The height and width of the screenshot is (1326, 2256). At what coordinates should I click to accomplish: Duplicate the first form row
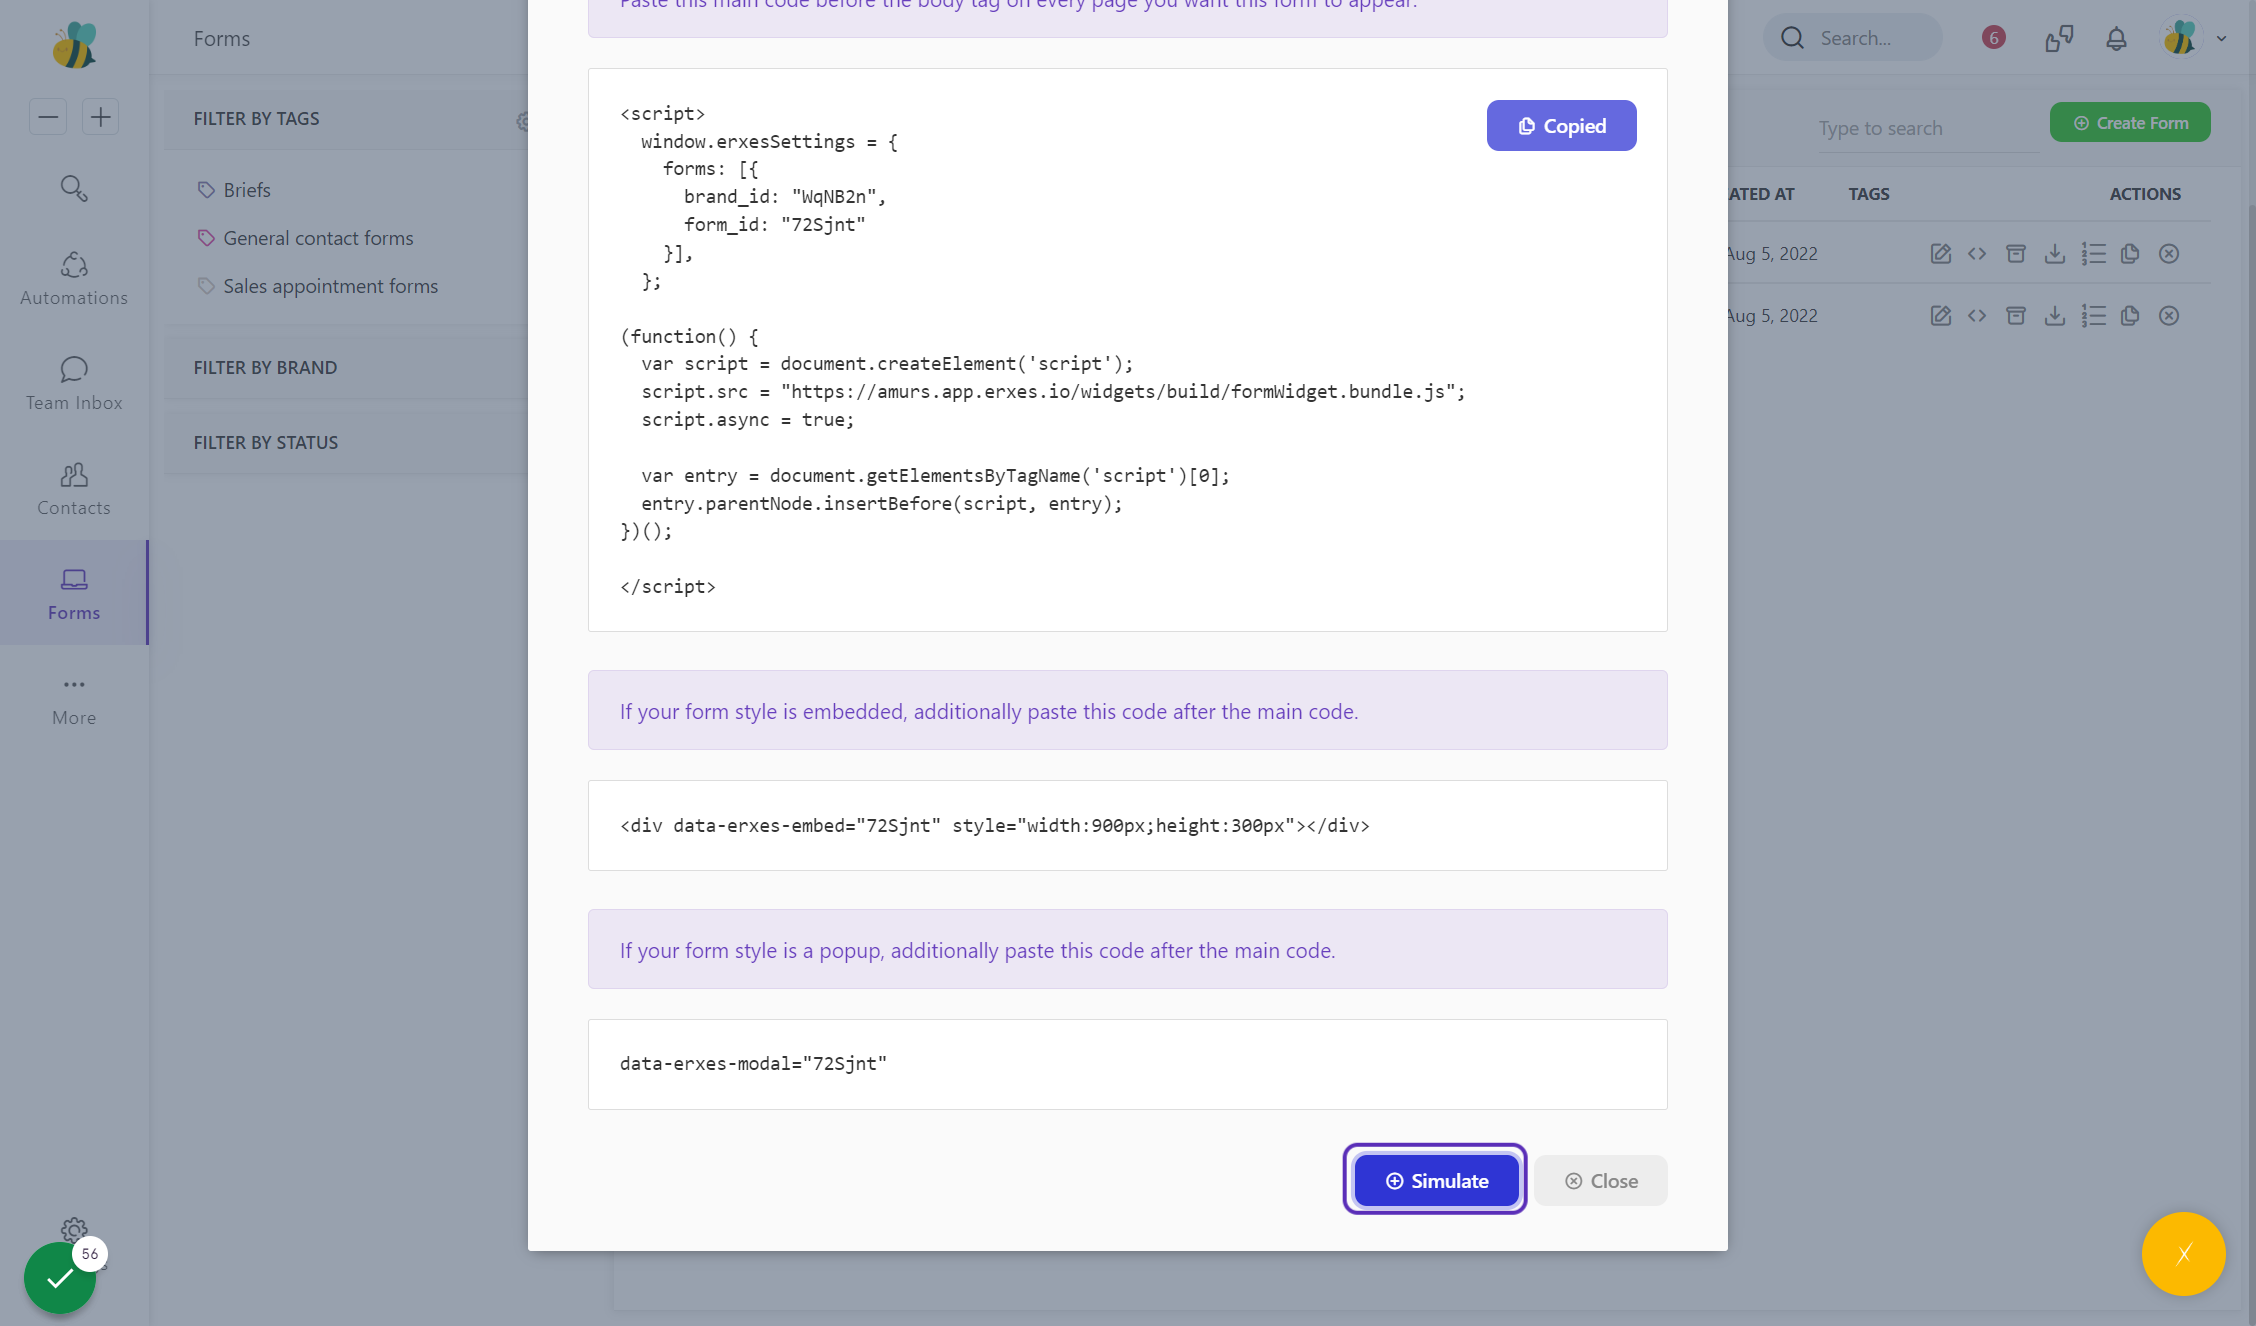(x=2130, y=254)
